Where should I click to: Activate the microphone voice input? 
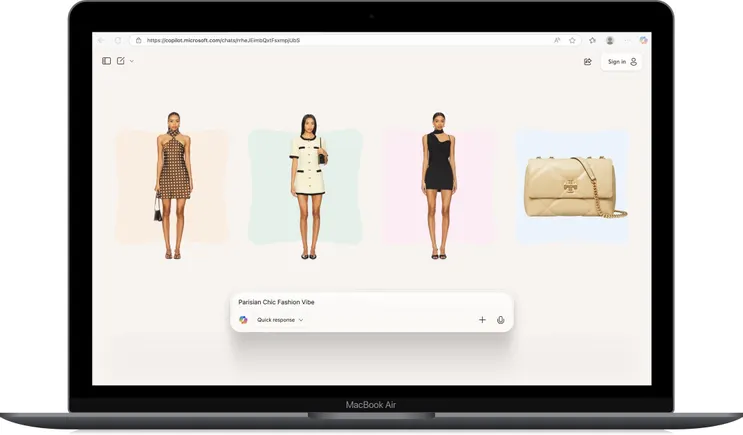click(500, 320)
